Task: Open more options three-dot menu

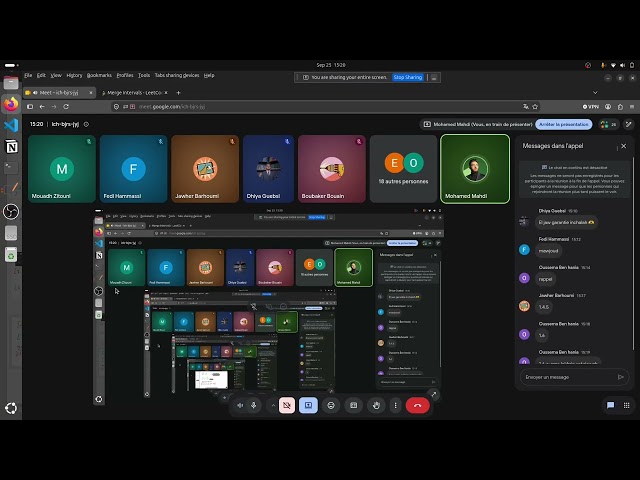Action: pos(395,405)
